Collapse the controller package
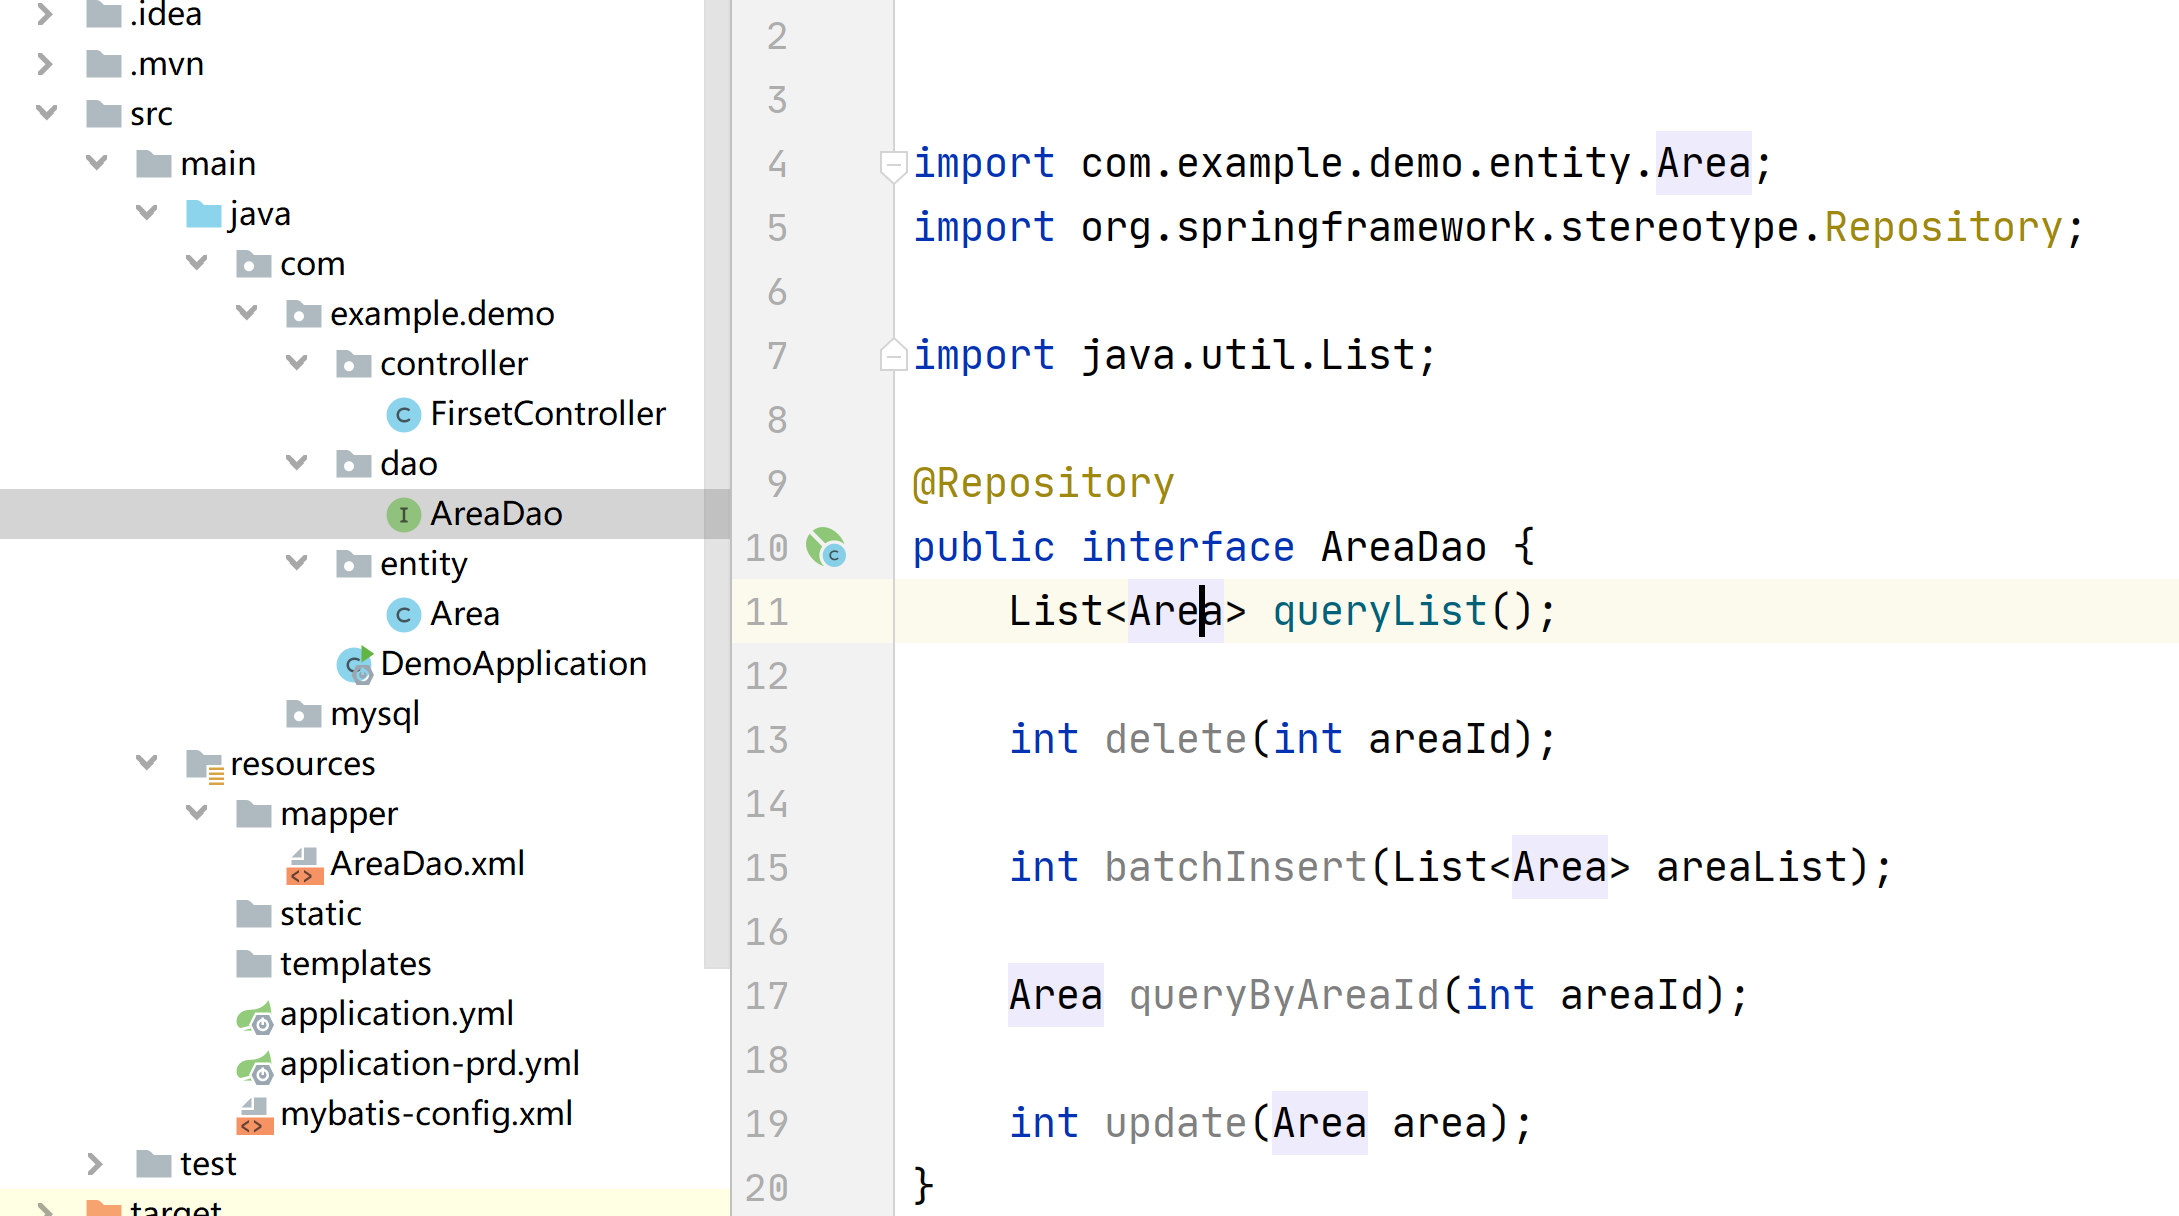The height and width of the screenshot is (1216, 2179). pyautogui.click(x=296, y=363)
